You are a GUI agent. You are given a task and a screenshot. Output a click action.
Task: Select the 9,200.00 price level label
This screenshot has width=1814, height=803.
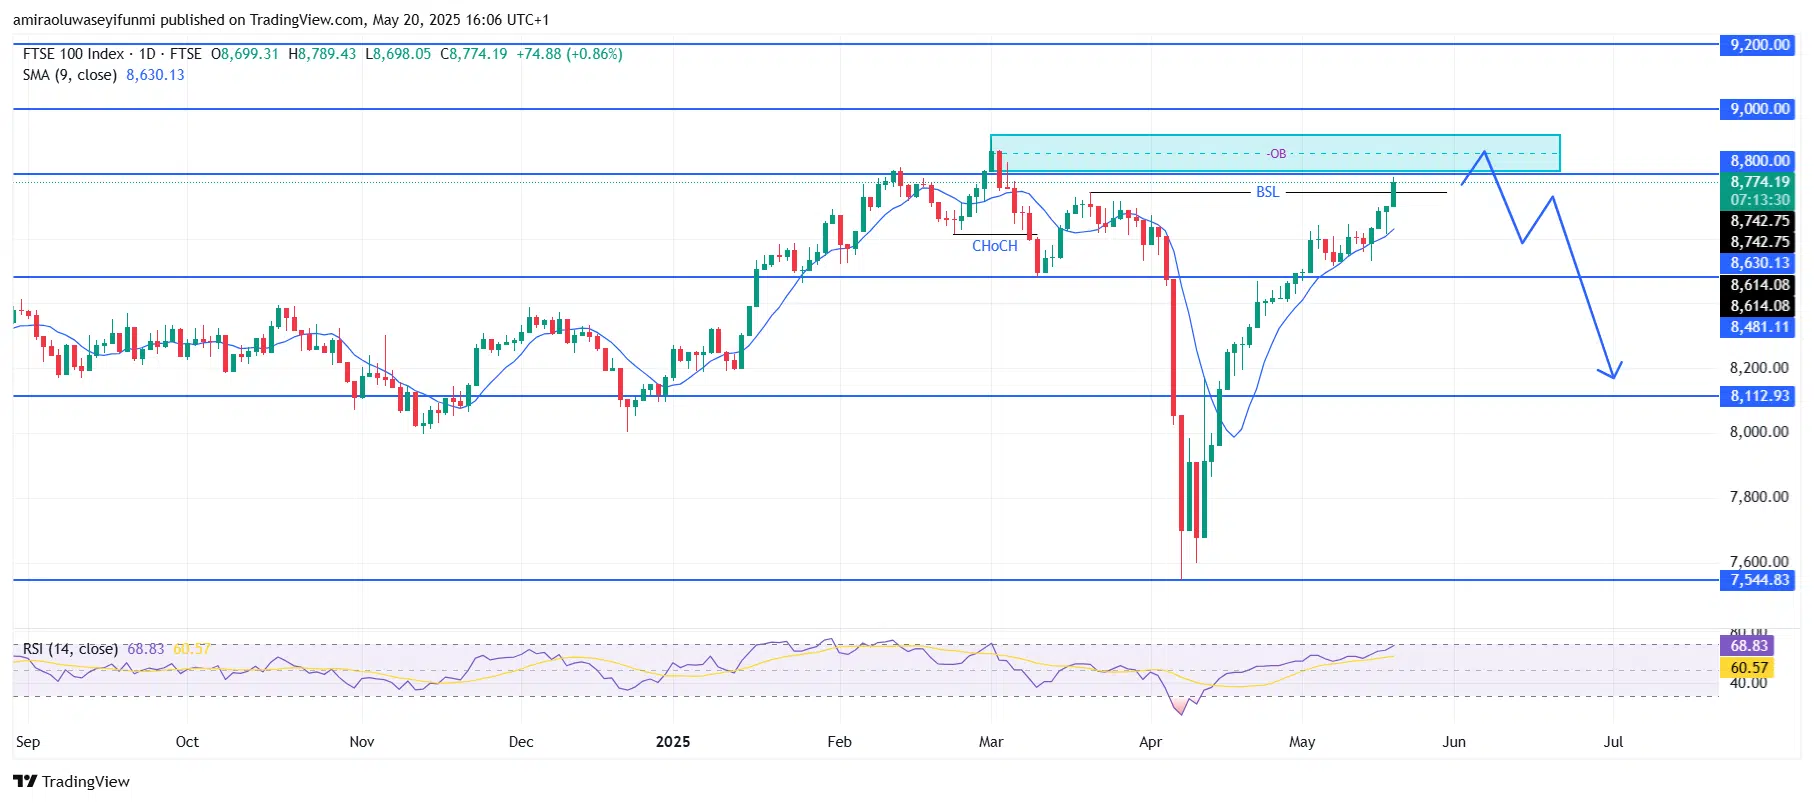click(1759, 45)
